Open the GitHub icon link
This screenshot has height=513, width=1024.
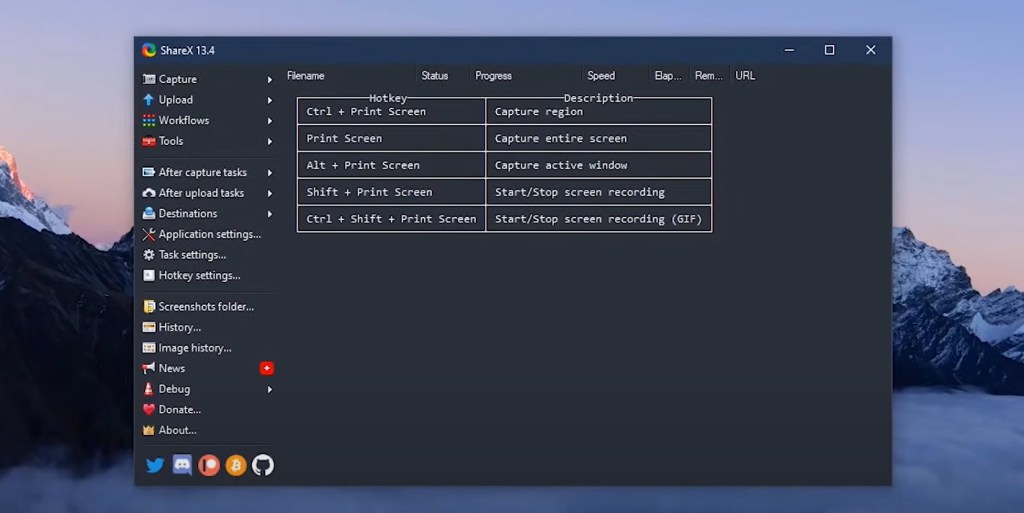point(262,465)
